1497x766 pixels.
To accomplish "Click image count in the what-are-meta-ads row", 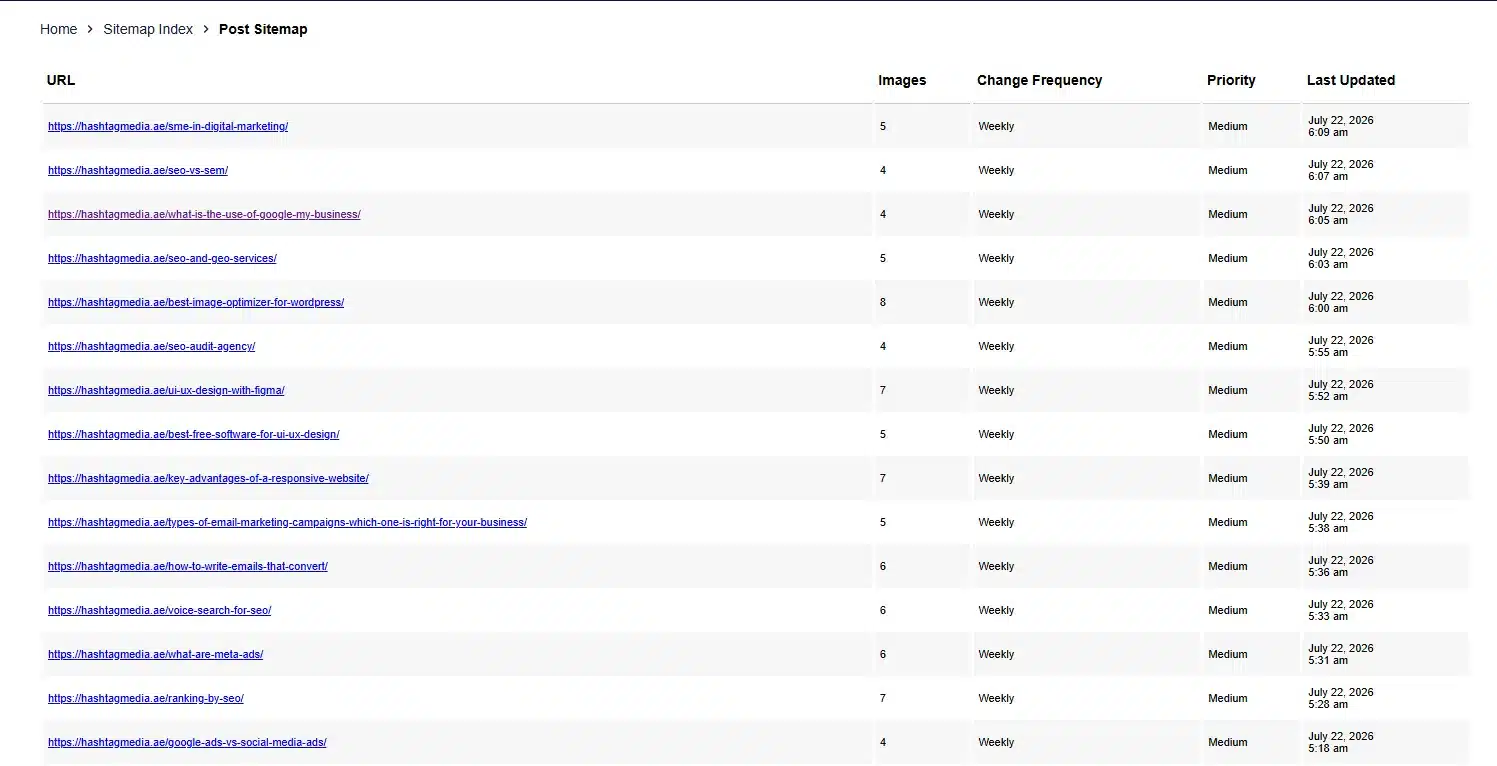I will [883, 654].
